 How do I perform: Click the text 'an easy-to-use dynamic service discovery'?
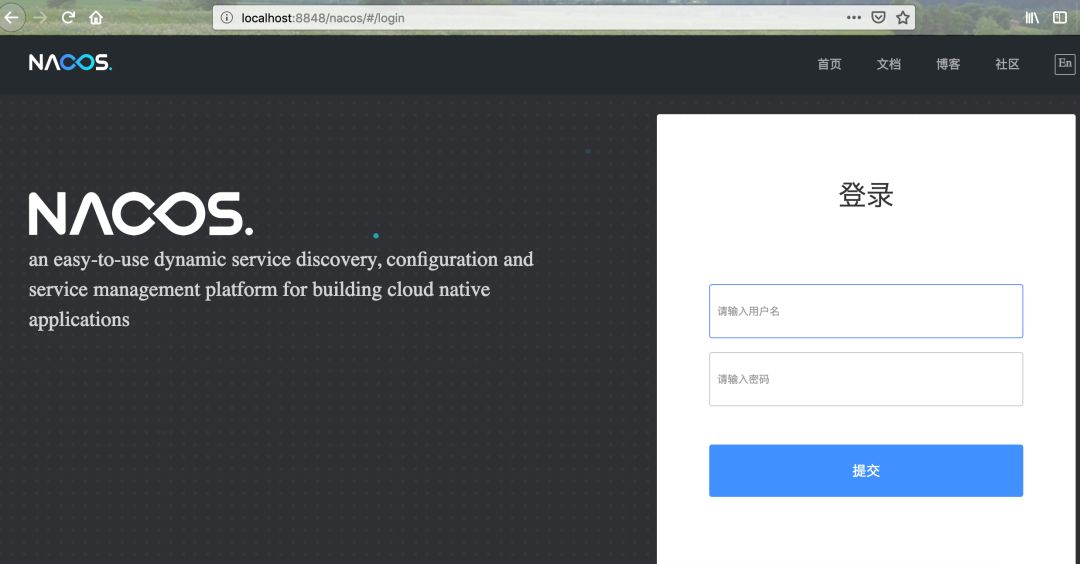click(x=205, y=260)
